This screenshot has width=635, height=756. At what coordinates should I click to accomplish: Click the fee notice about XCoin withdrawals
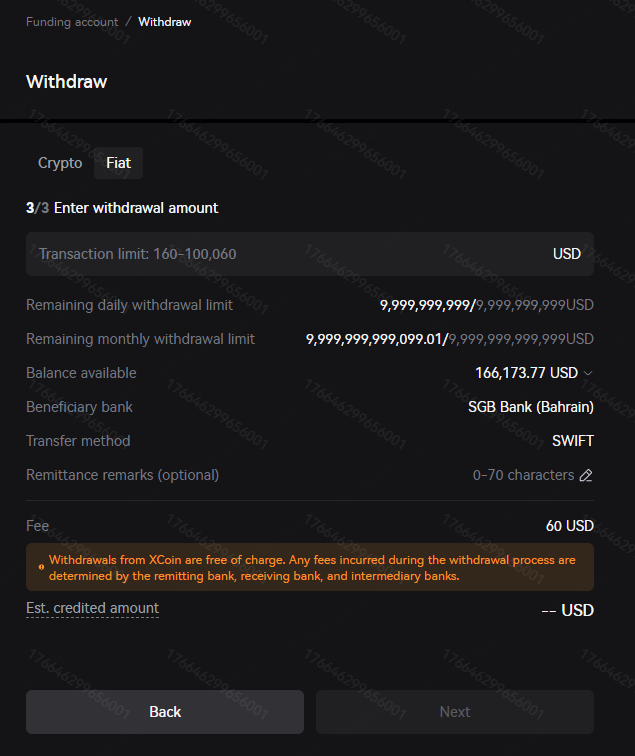[x=312, y=568]
